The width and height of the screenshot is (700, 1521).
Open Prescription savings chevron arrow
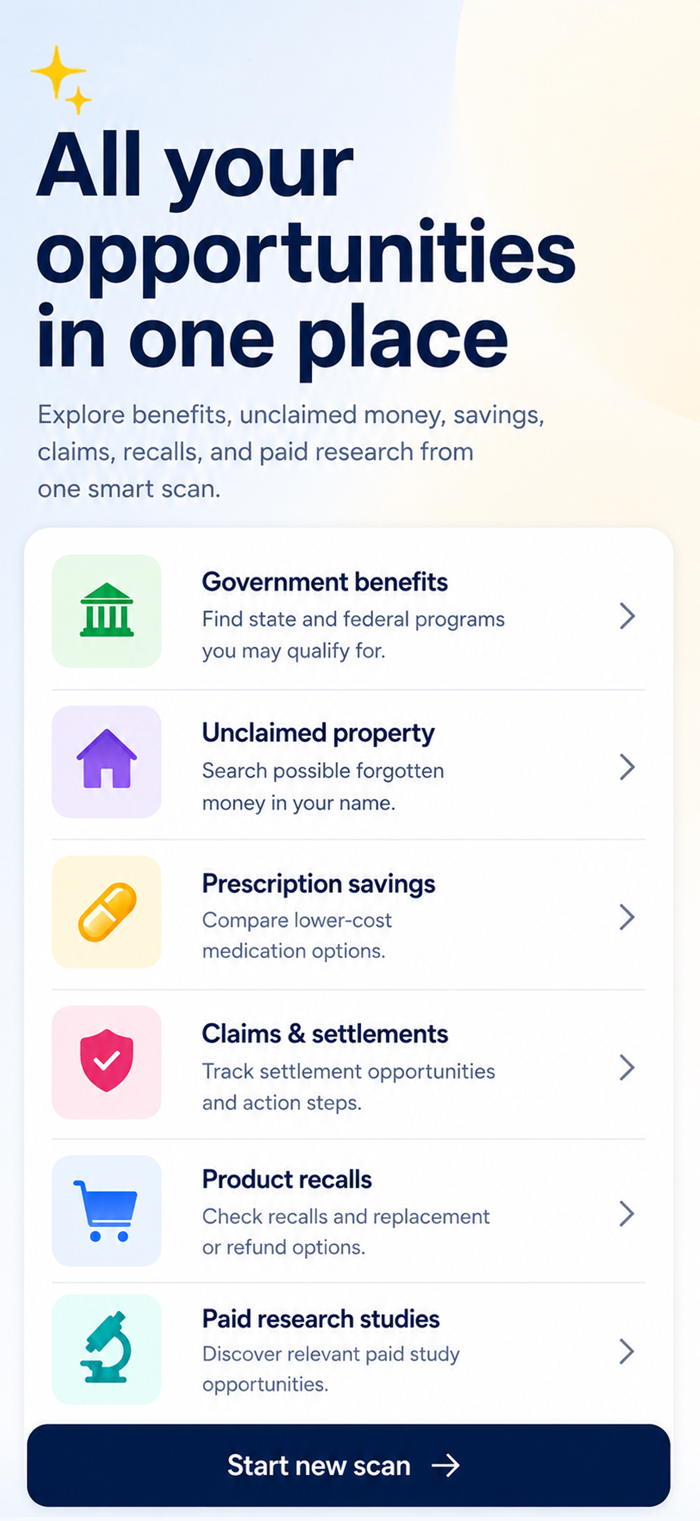tap(627, 917)
